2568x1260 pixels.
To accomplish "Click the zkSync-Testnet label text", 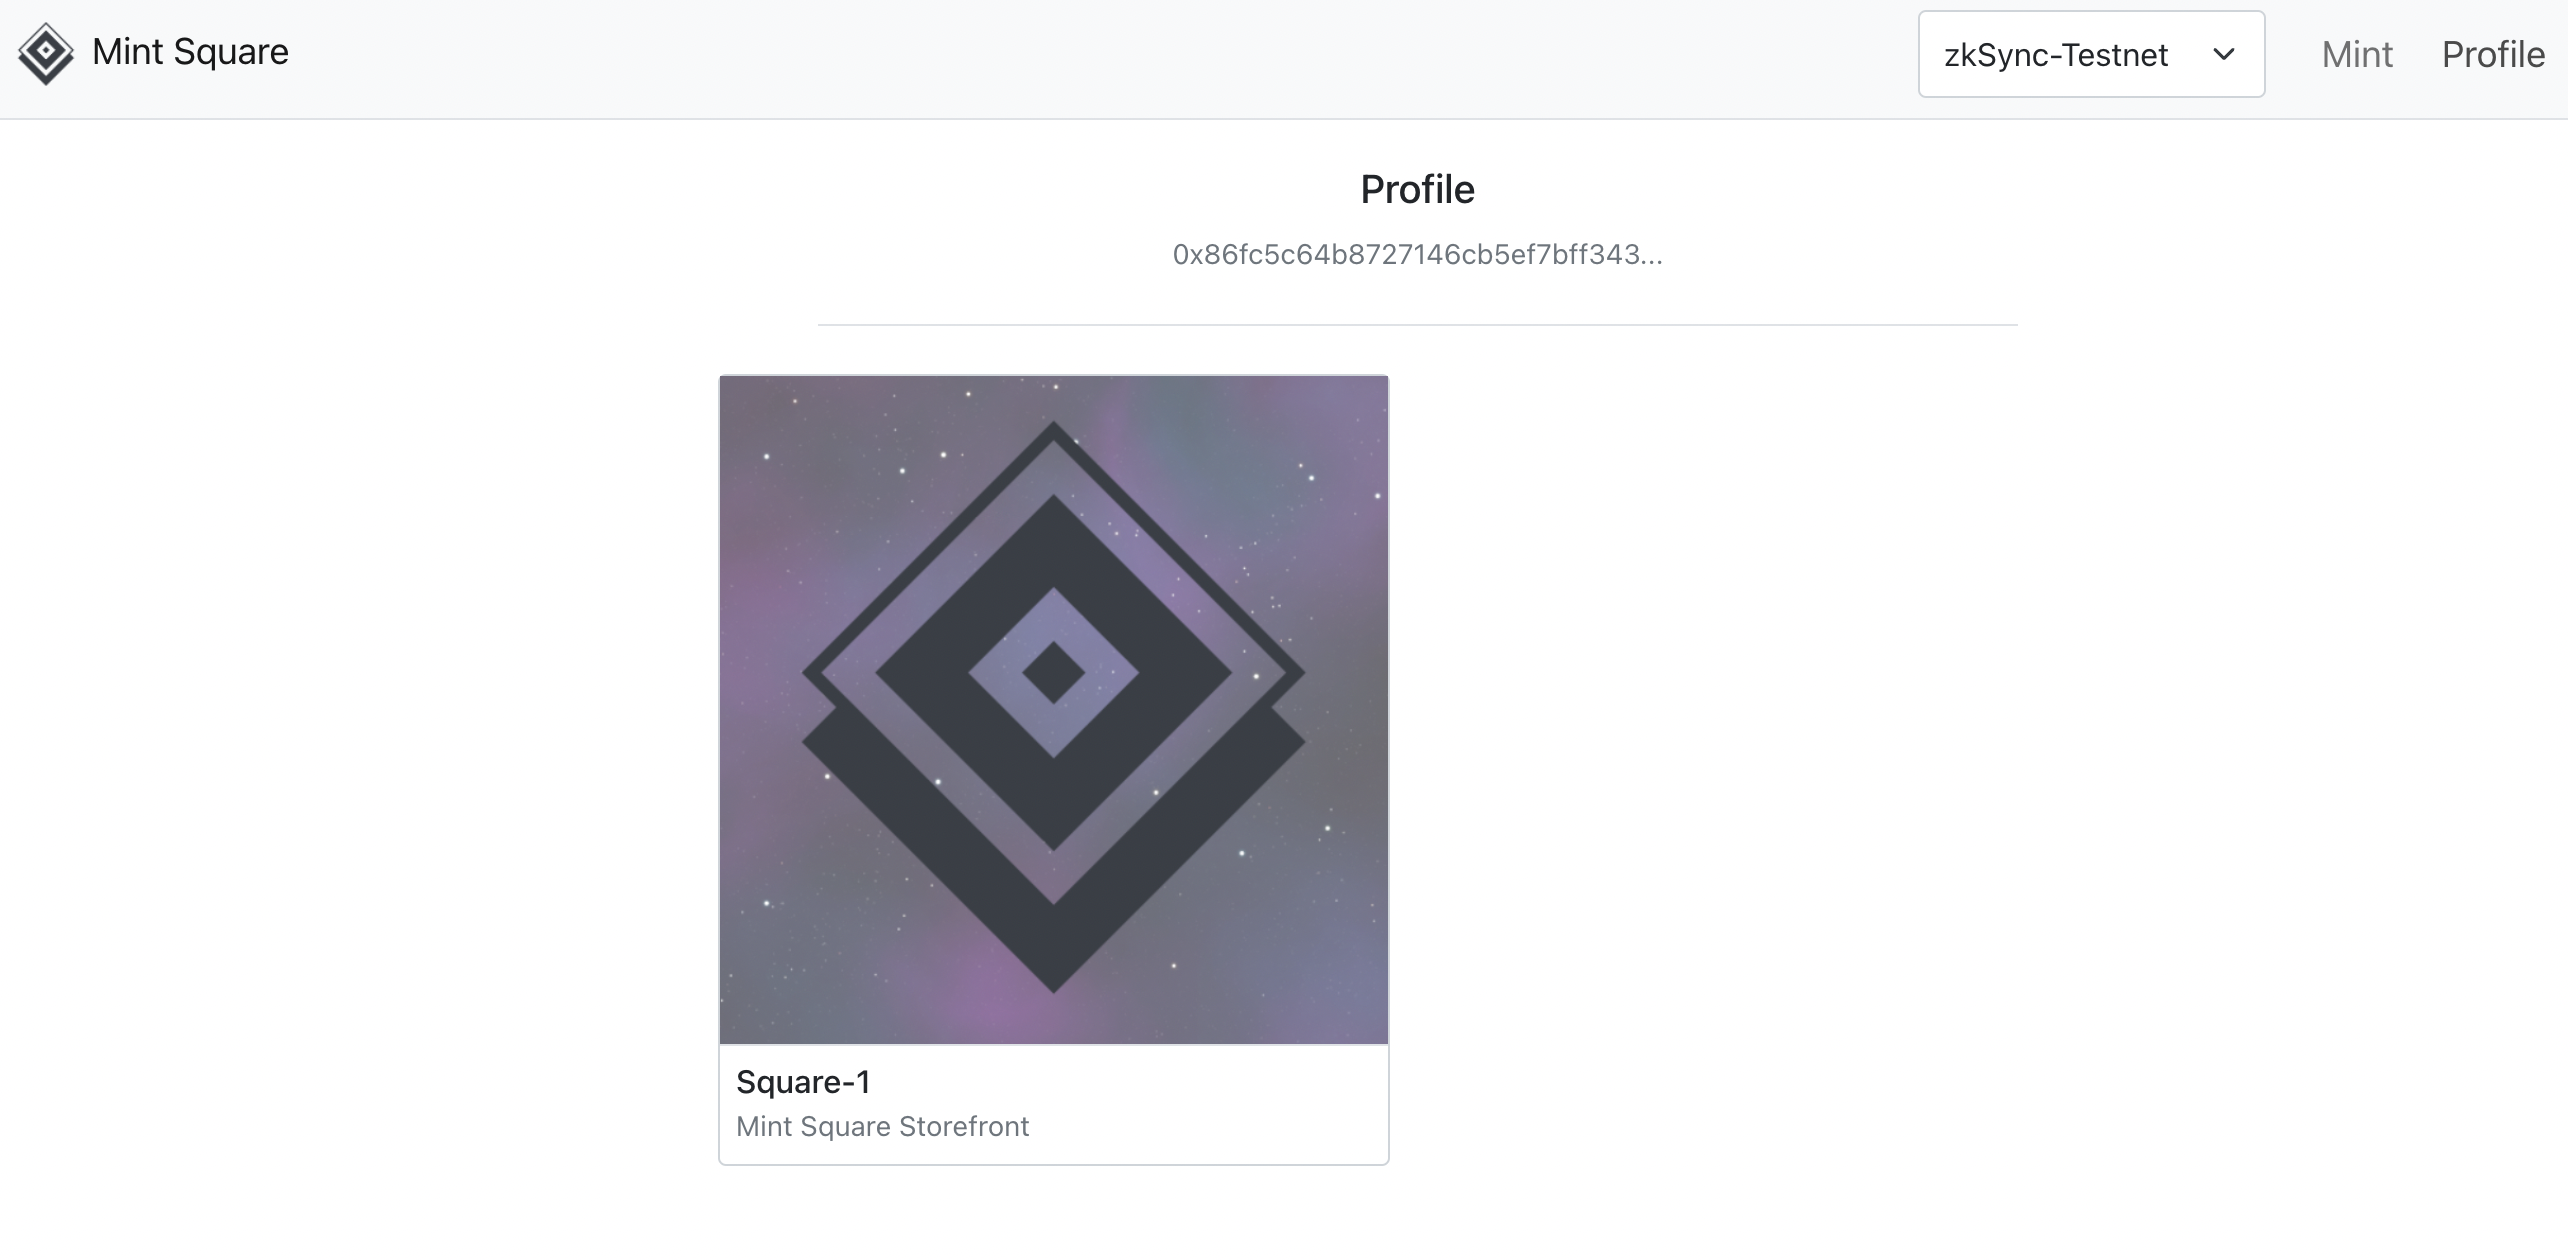I will coord(2055,55).
